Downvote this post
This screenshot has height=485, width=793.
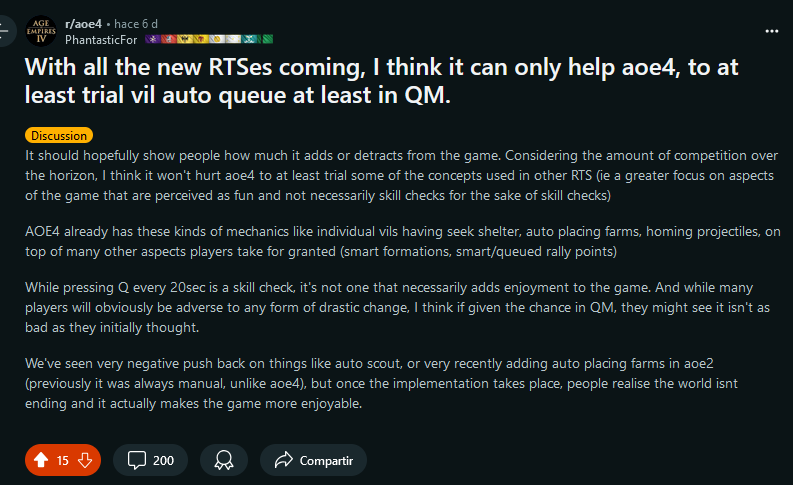(85, 460)
